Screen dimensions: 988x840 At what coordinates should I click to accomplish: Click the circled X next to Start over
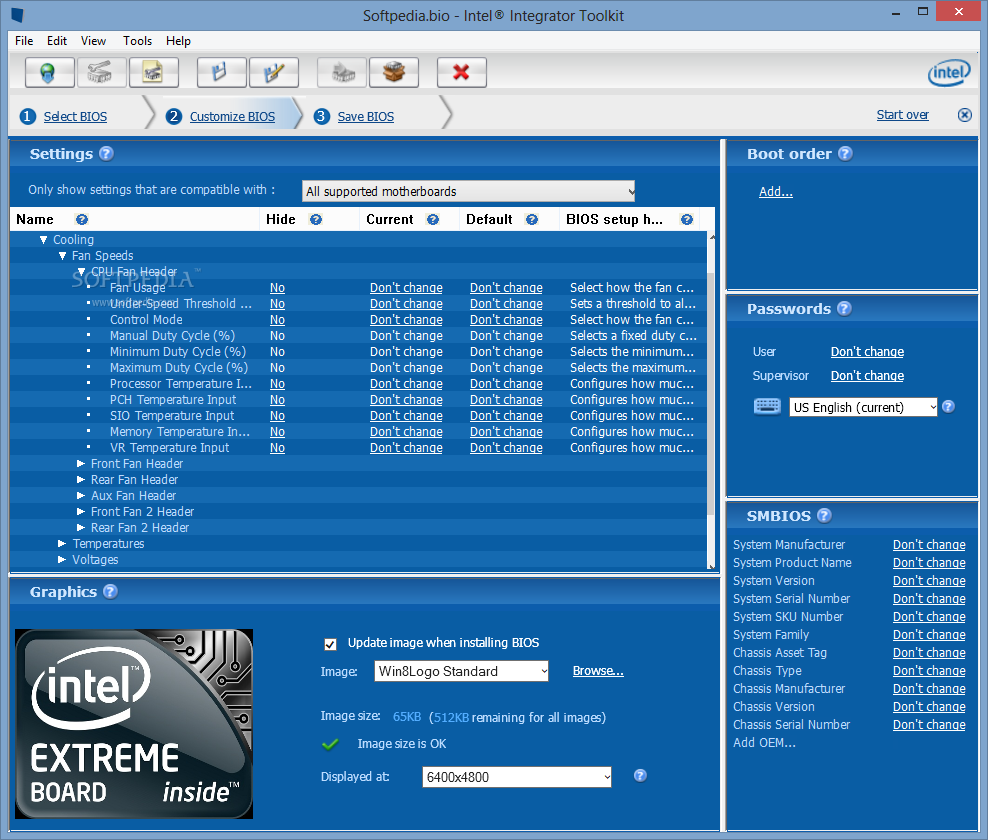point(964,115)
